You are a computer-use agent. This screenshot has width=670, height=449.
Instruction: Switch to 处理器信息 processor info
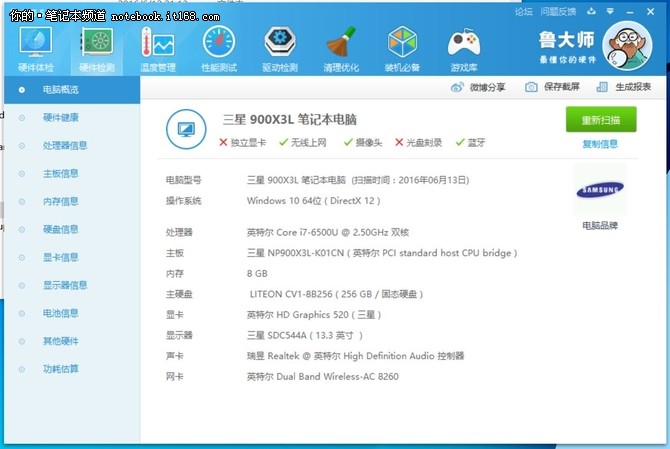pos(65,146)
